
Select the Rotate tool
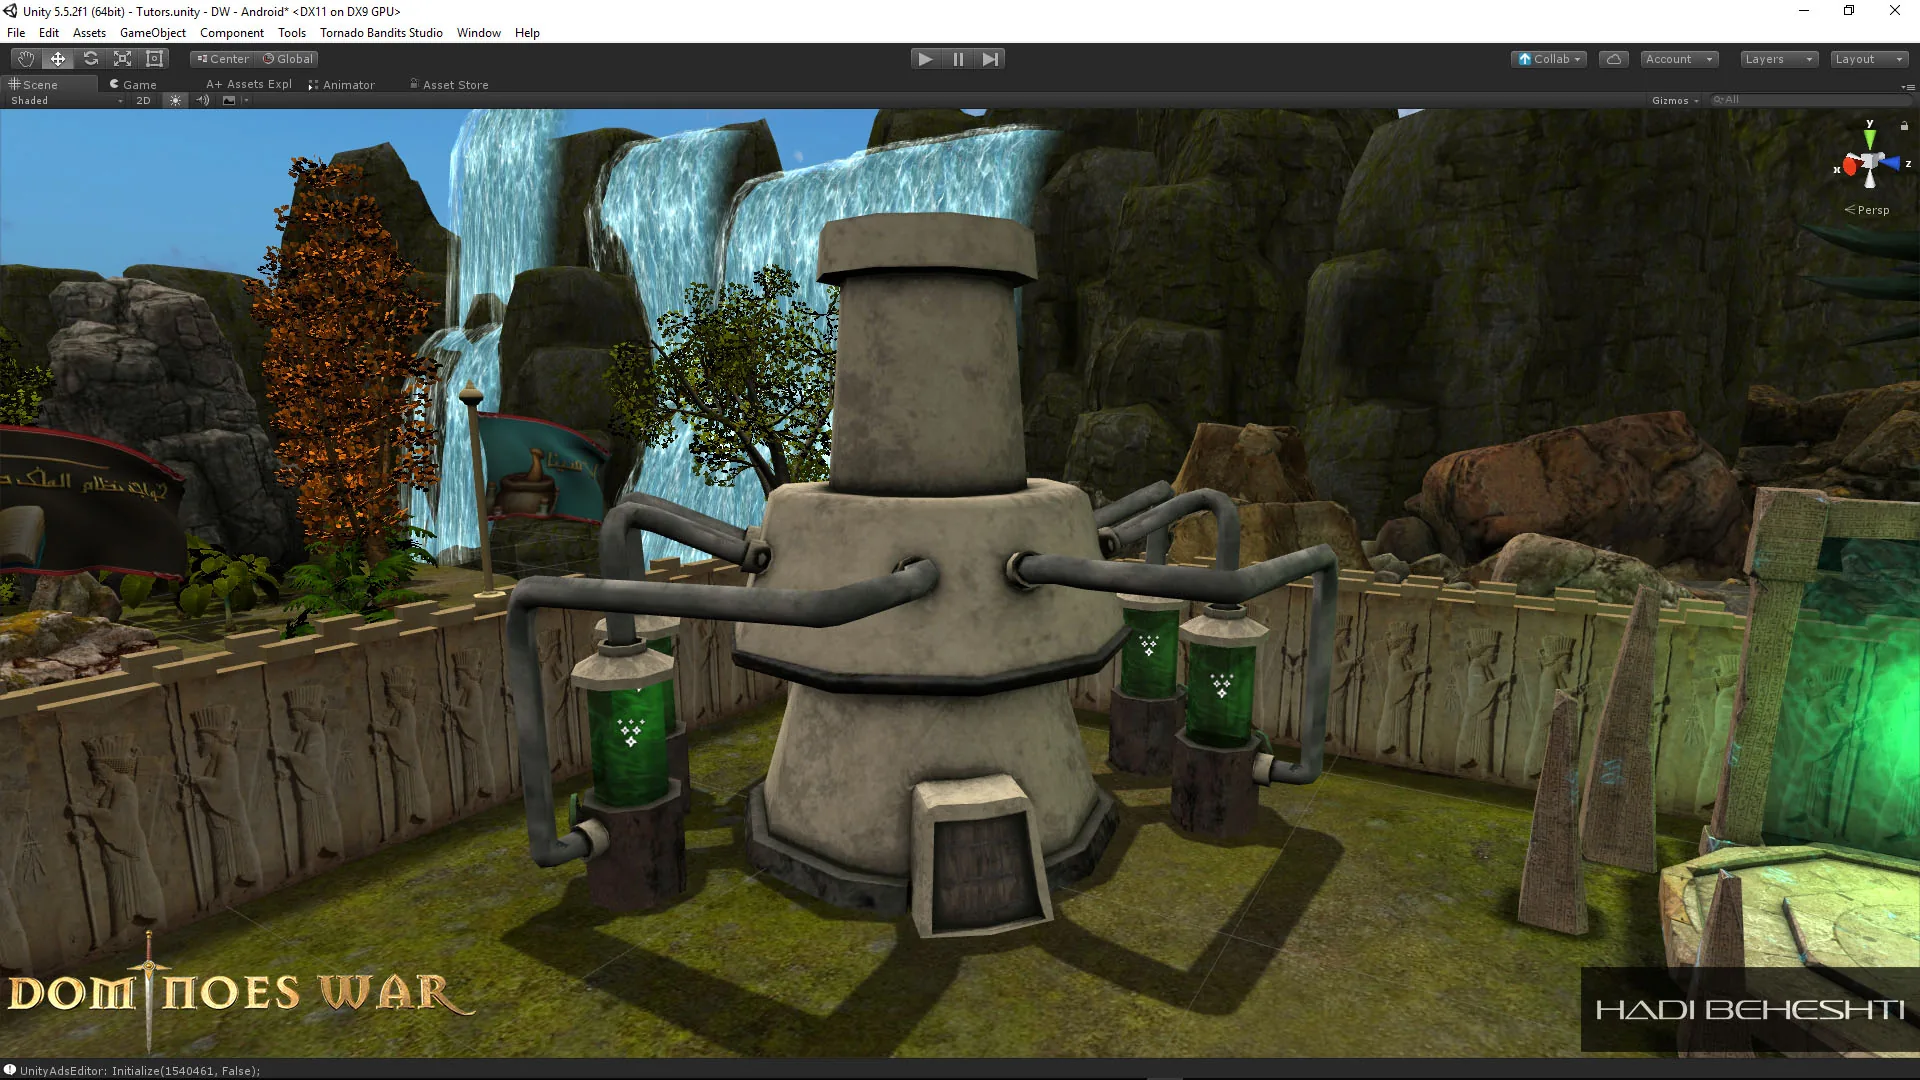(90, 59)
